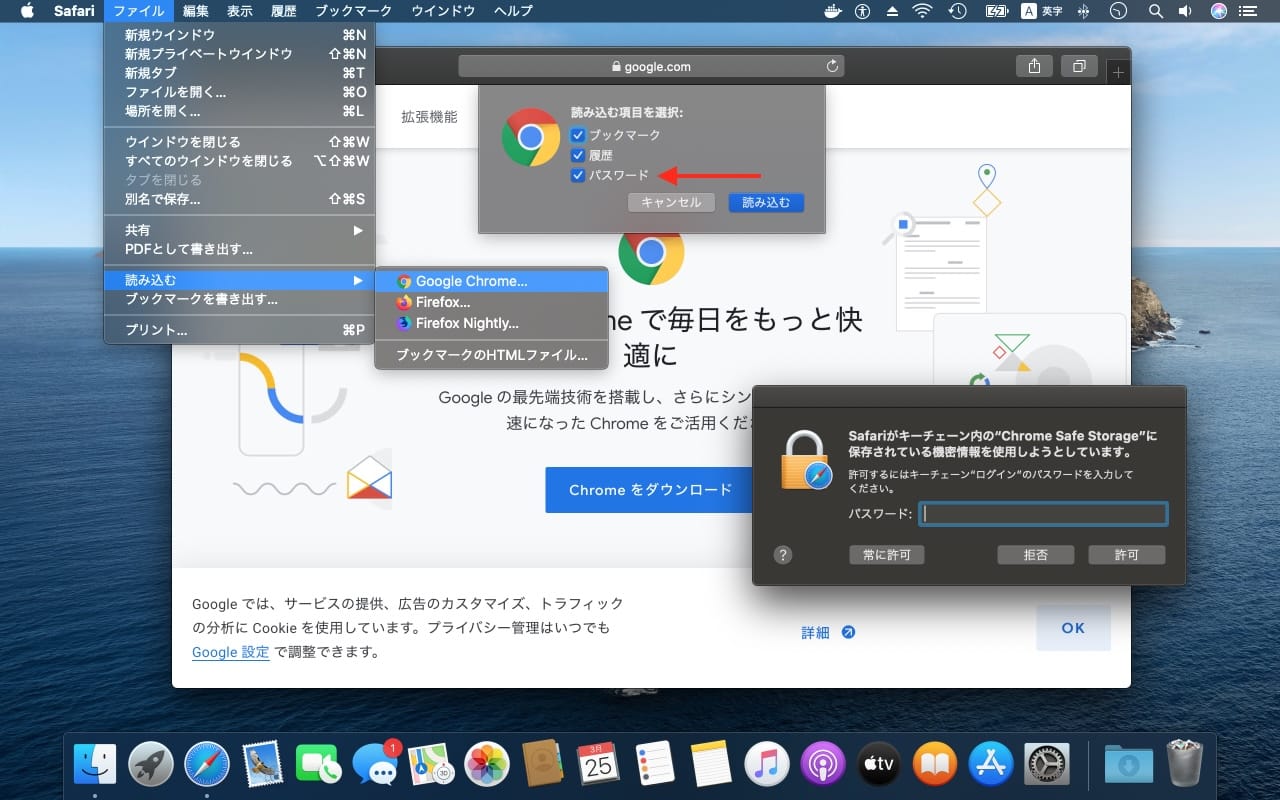
Task: Click キャンセル in import dialog
Action: point(671,202)
